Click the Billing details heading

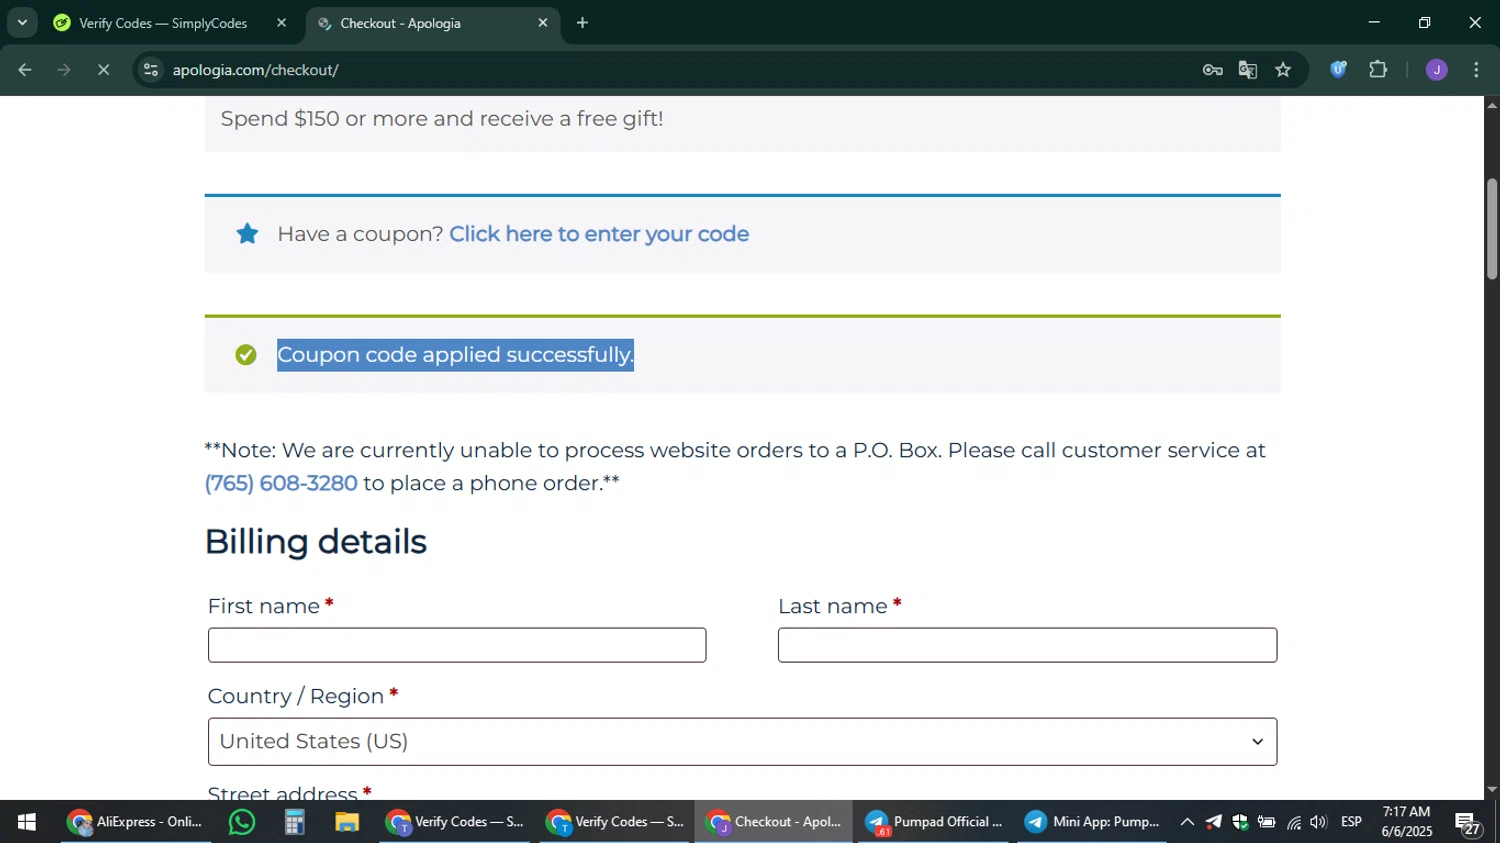click(316, 542)
